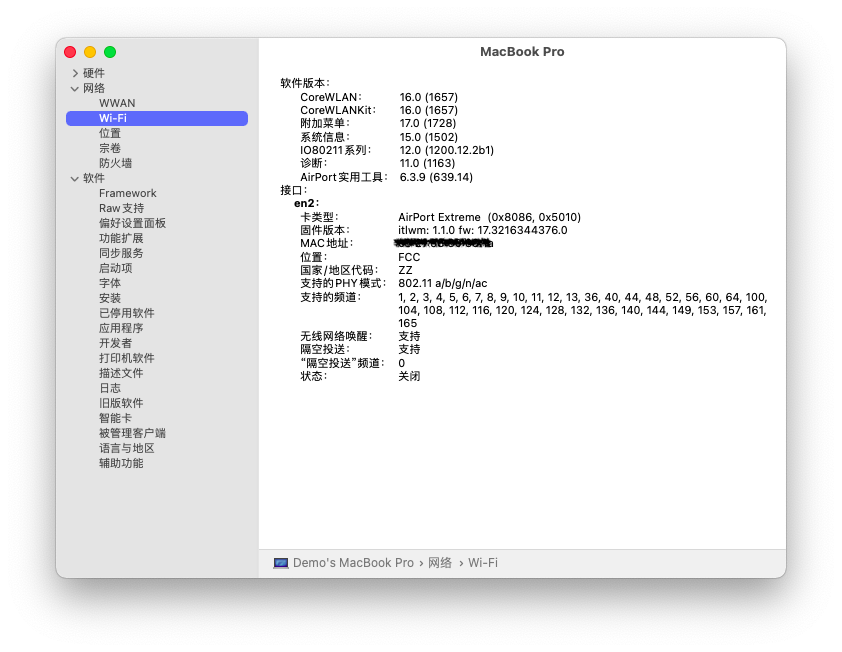
Task: Open 旧版软件 entry
Action: [x=121, y=403]
